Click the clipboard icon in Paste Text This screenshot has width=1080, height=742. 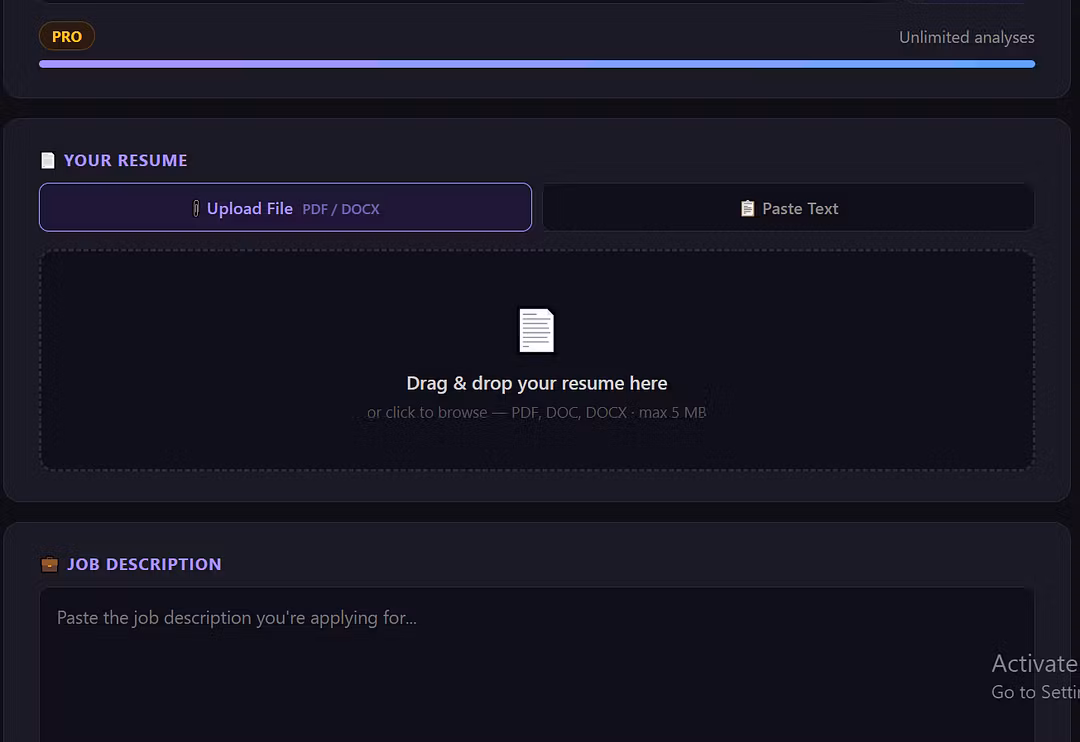(x=747, y=208)
